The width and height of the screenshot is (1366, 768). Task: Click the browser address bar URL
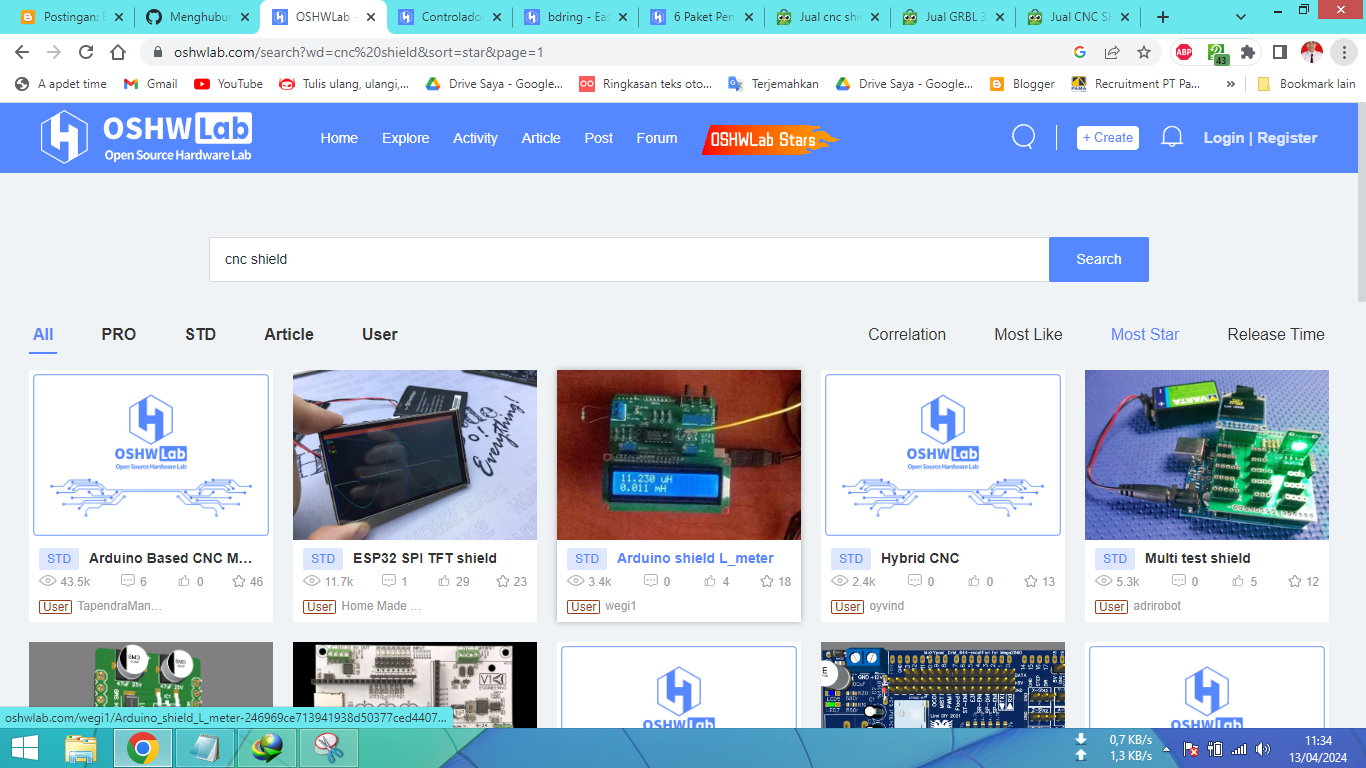tap(358, 52)
